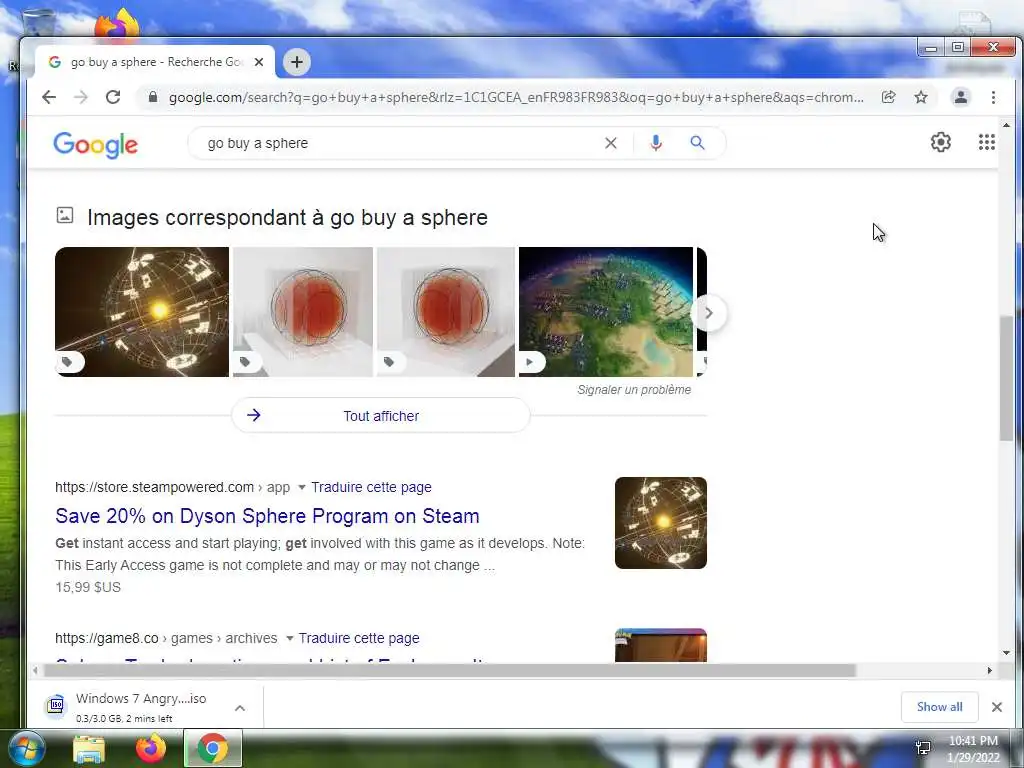Open the Windows Start menu

(x=26, y=748)
